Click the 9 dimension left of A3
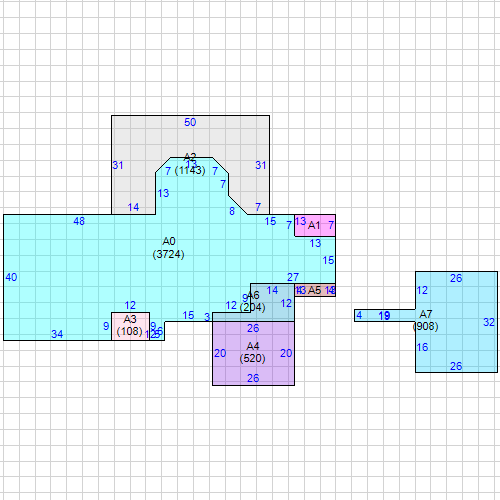Viewport: 500px width, 500px height. [106, 326]
